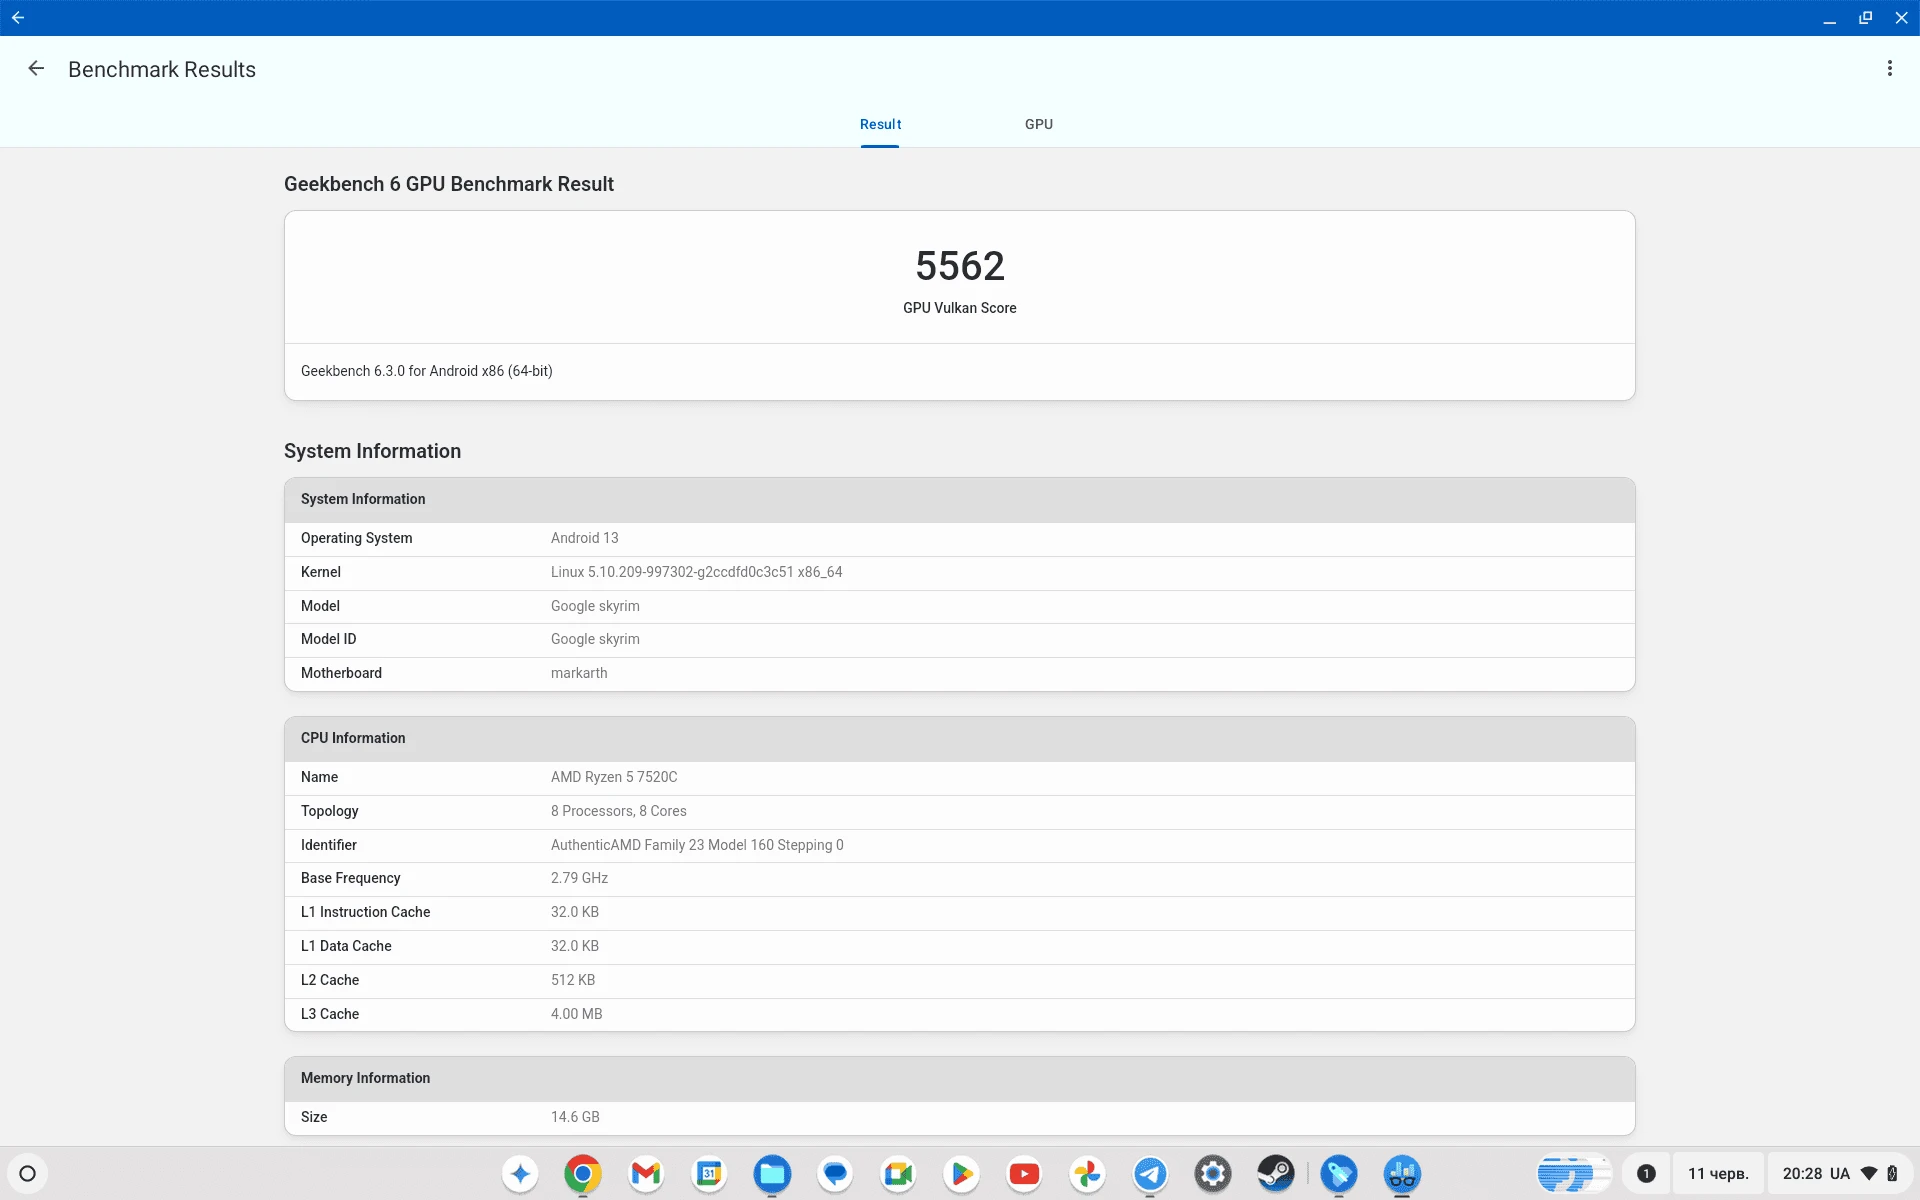Select the Android 13 value
Image resolution: width=1920 pixels, height=1200 pixels.
tap(585, 538)
